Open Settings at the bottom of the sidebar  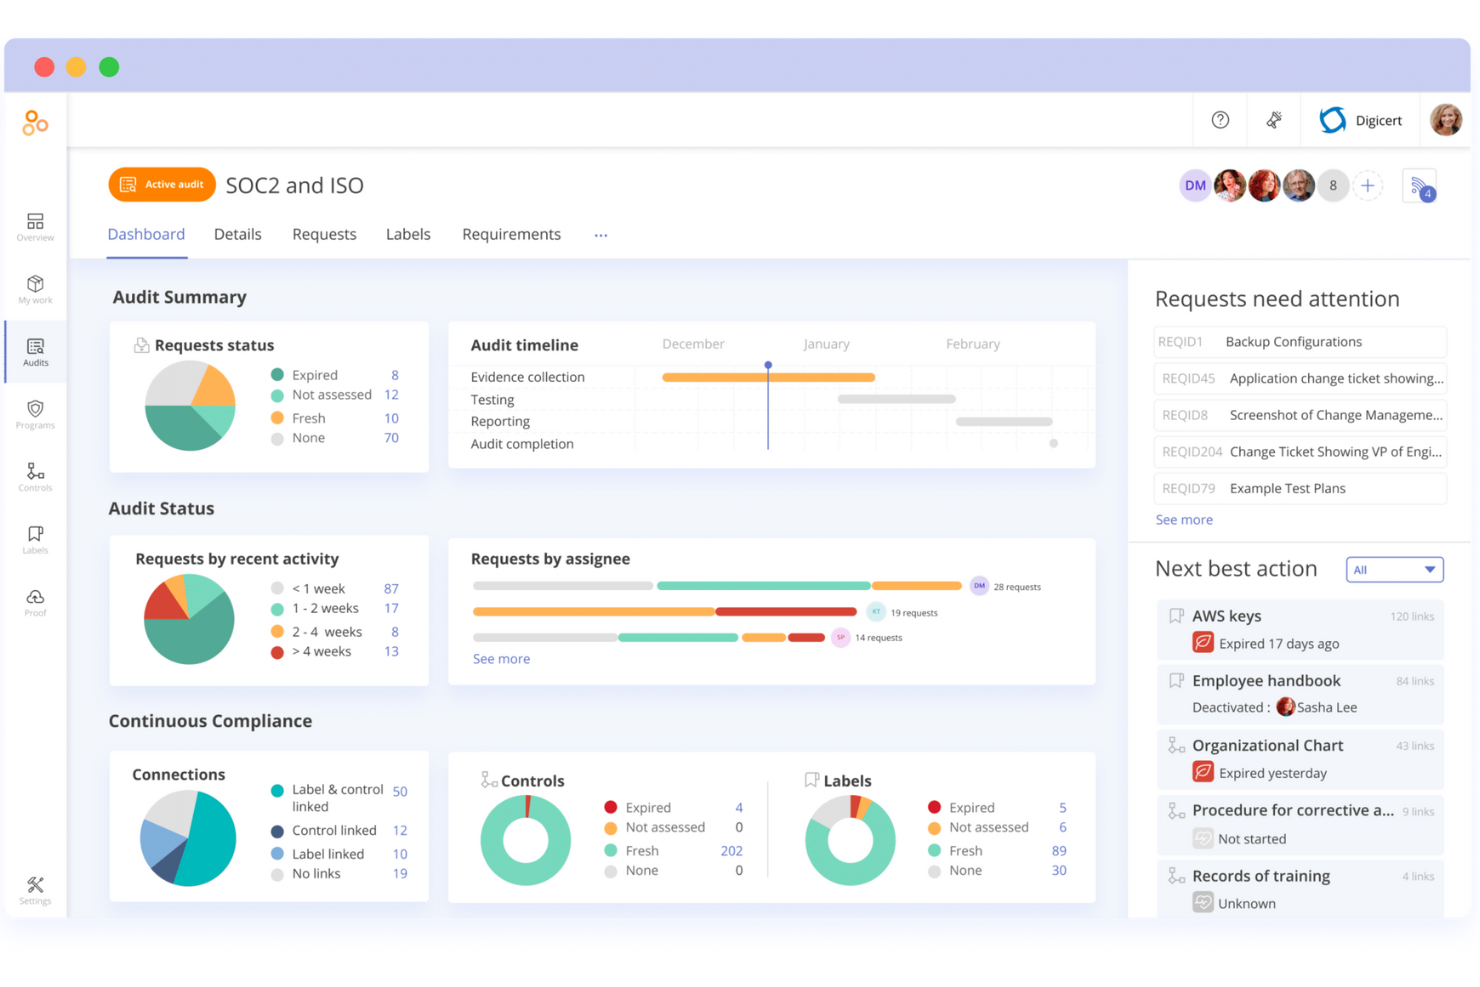pyautogui.click(x=35, y=891)
